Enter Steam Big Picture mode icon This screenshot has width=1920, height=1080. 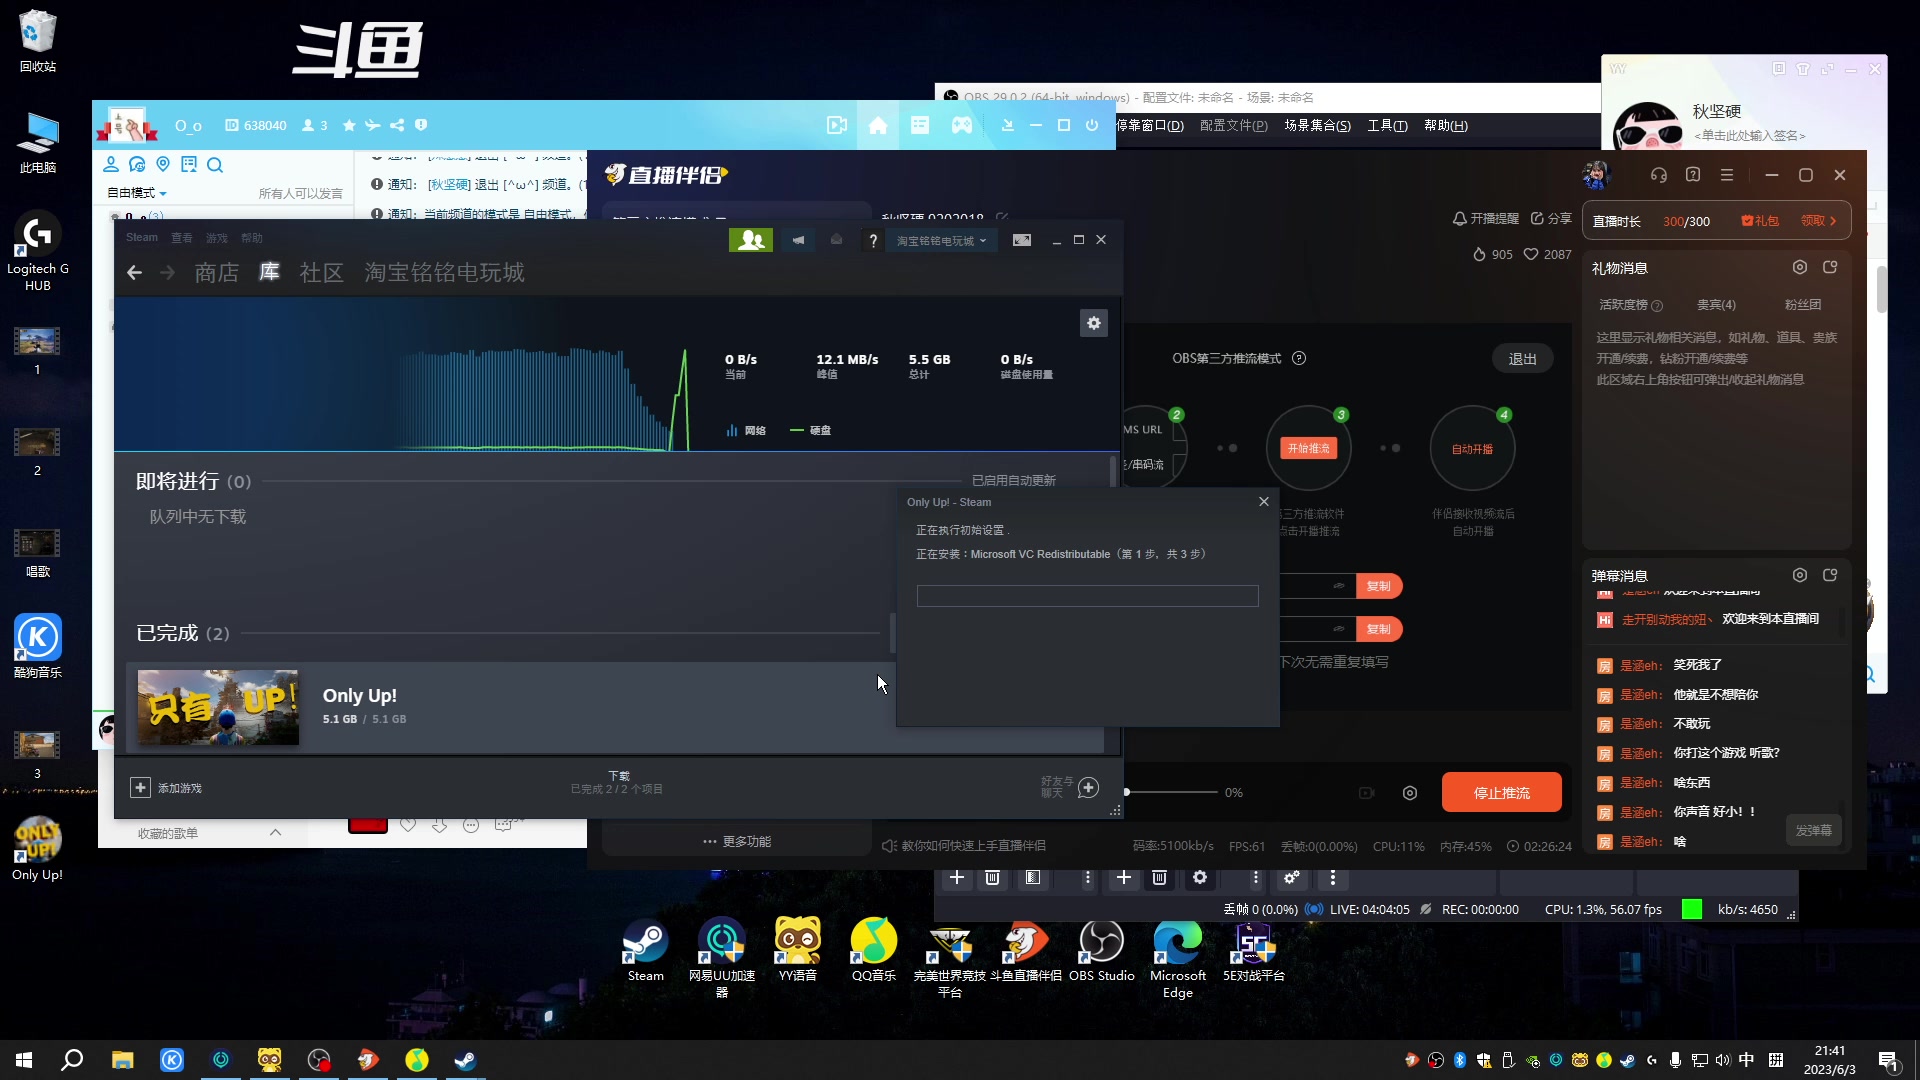(x=1021, y=240)
